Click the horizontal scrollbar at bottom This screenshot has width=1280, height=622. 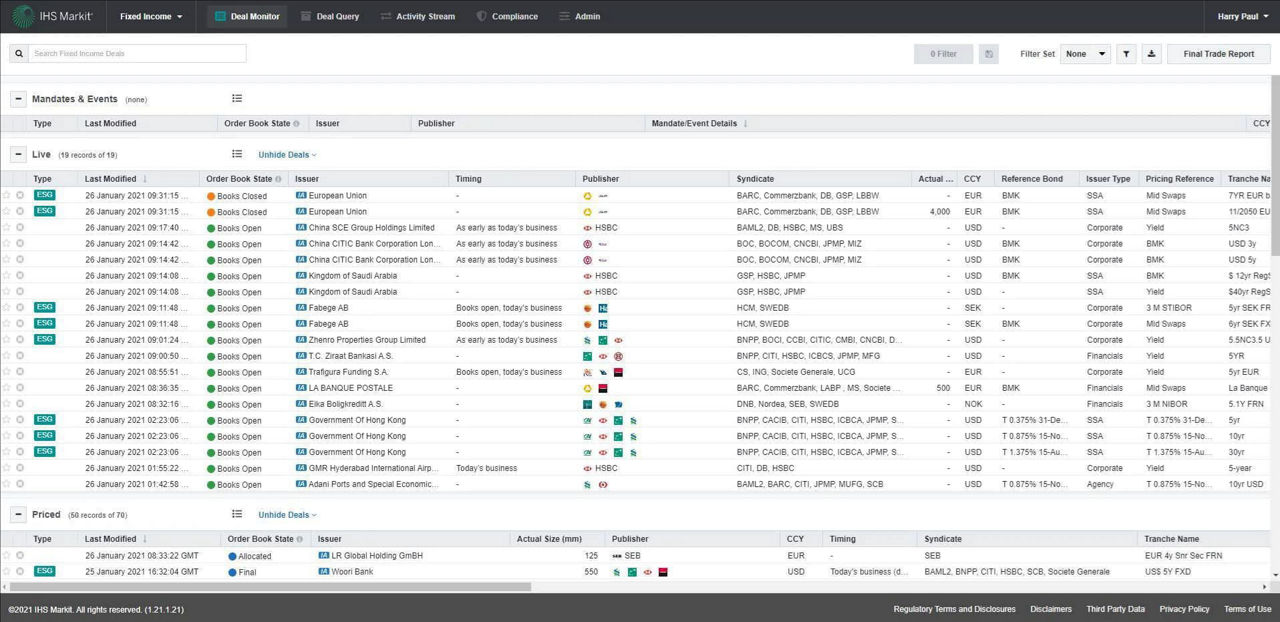270,587
